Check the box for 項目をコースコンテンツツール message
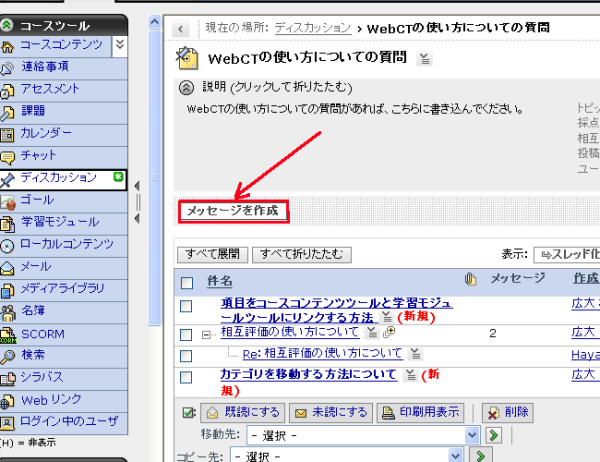Viewport: 600px width, 462px height. tap(186, 306)
